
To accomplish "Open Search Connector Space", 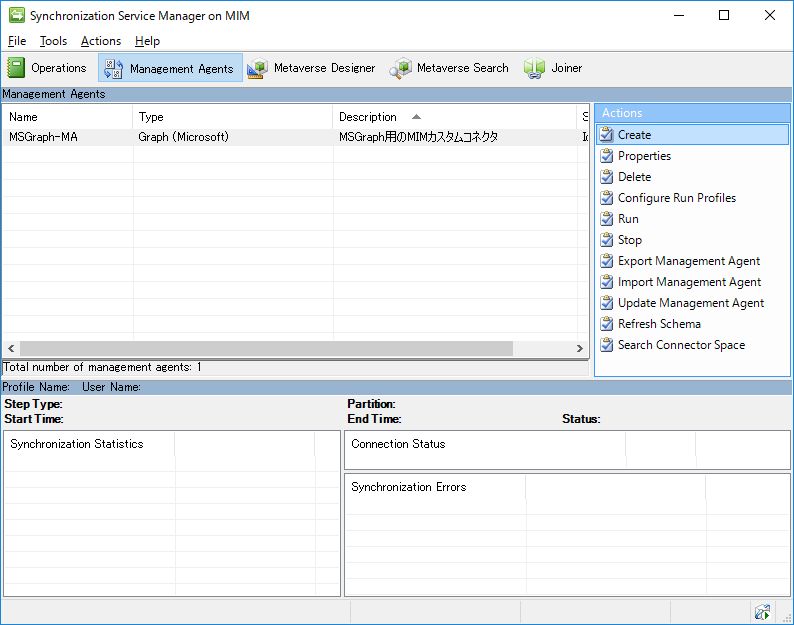I will point(681,345).
